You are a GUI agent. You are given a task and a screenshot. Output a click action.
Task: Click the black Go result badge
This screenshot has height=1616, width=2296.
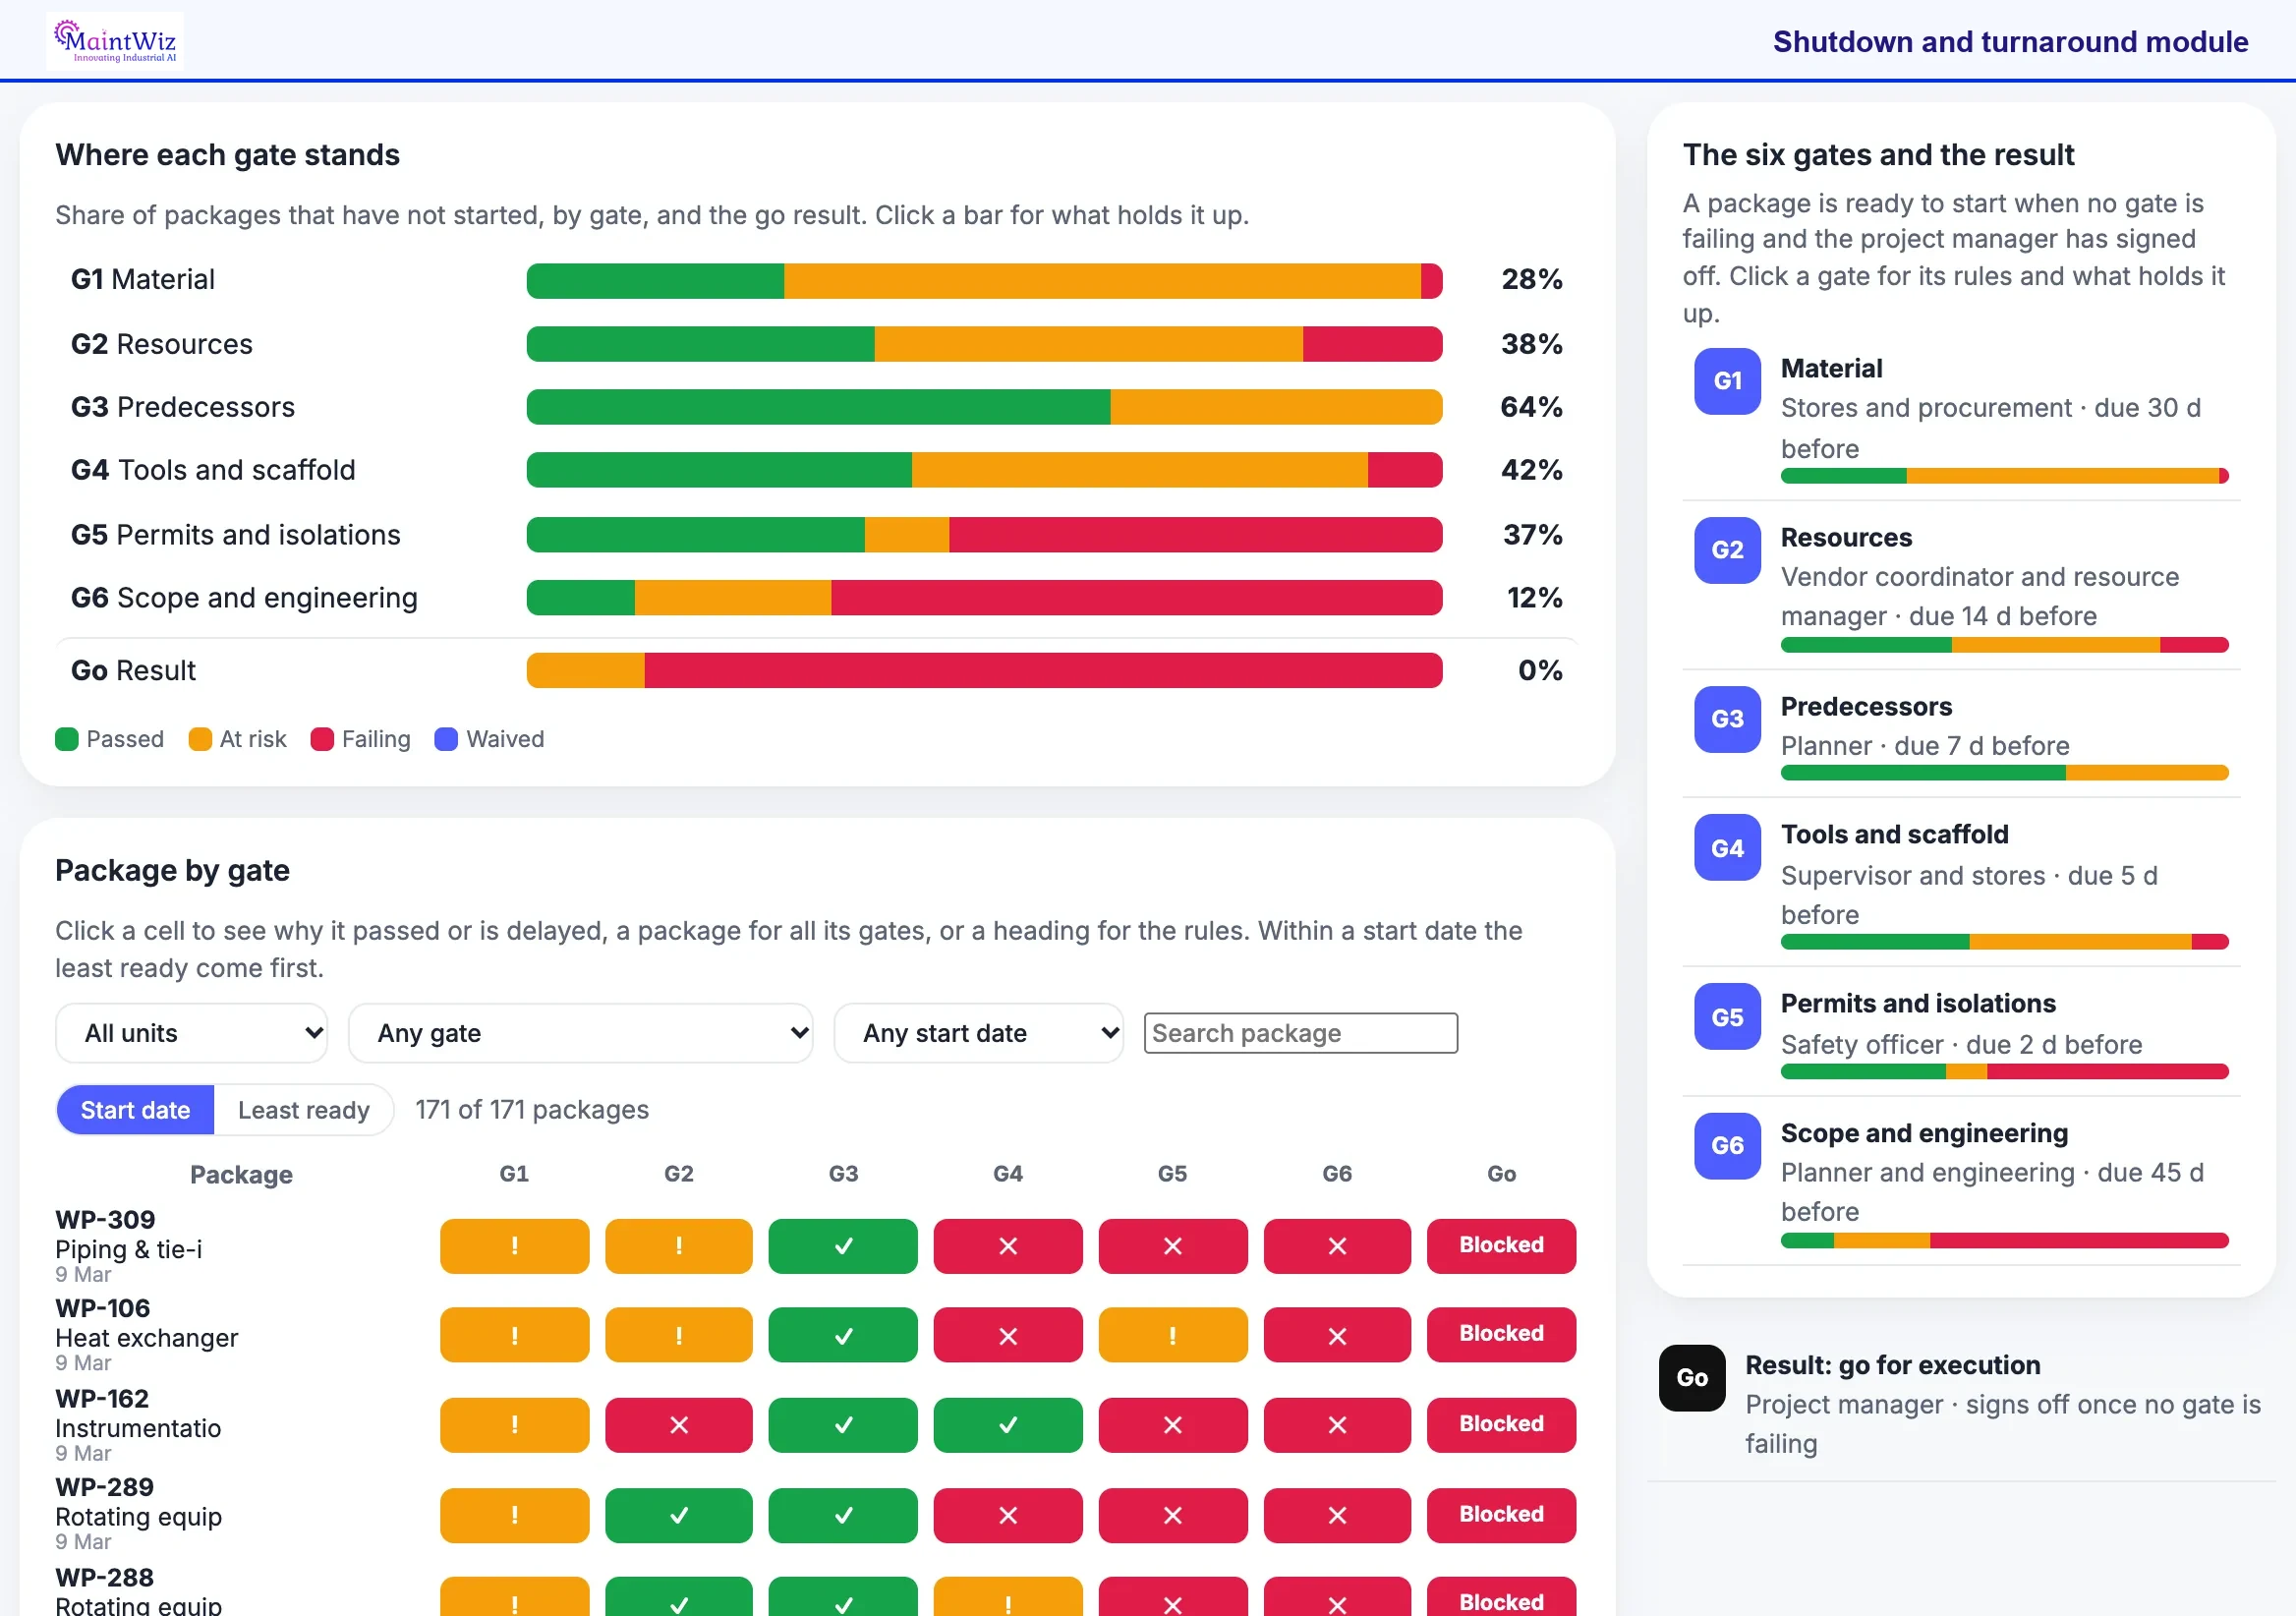pos(1692,1378)
